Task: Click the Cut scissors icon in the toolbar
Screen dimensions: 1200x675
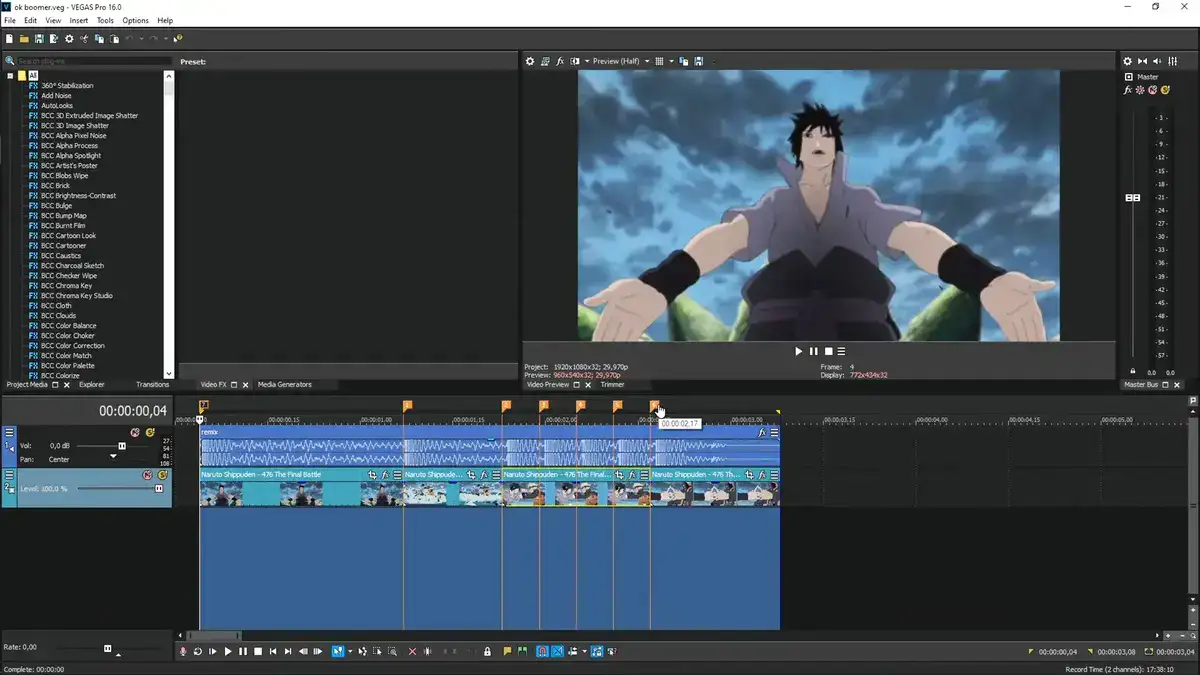Action: [84, 39]
